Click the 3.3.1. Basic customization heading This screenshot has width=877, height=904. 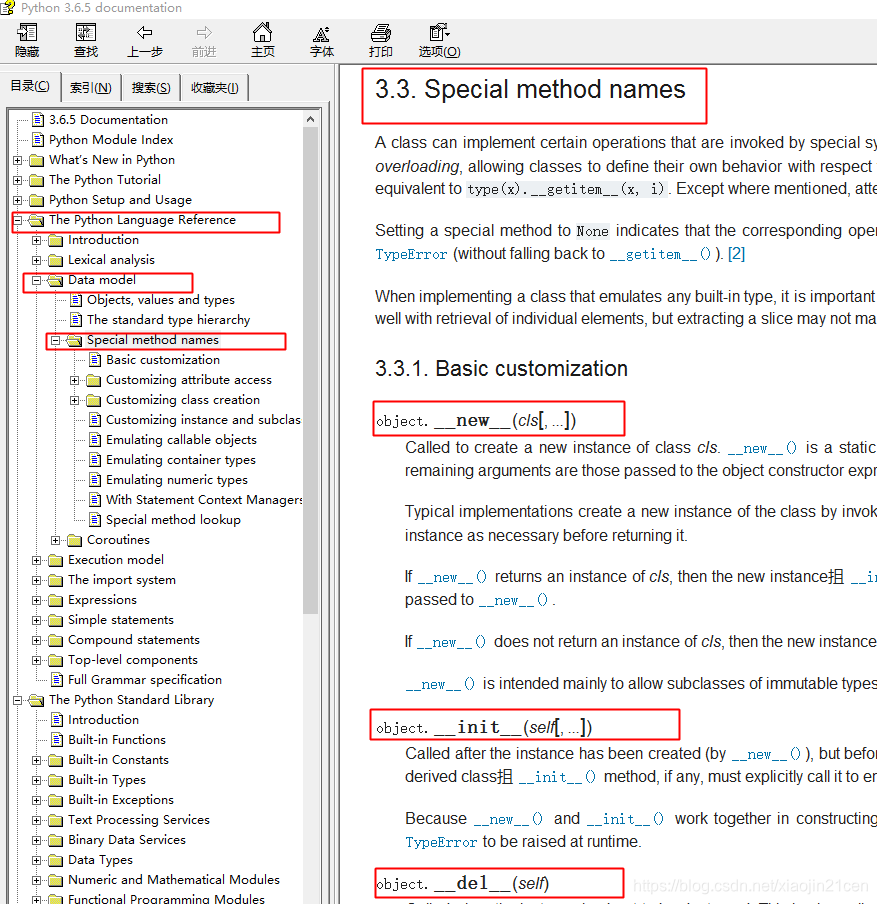(x=501, y=369)
